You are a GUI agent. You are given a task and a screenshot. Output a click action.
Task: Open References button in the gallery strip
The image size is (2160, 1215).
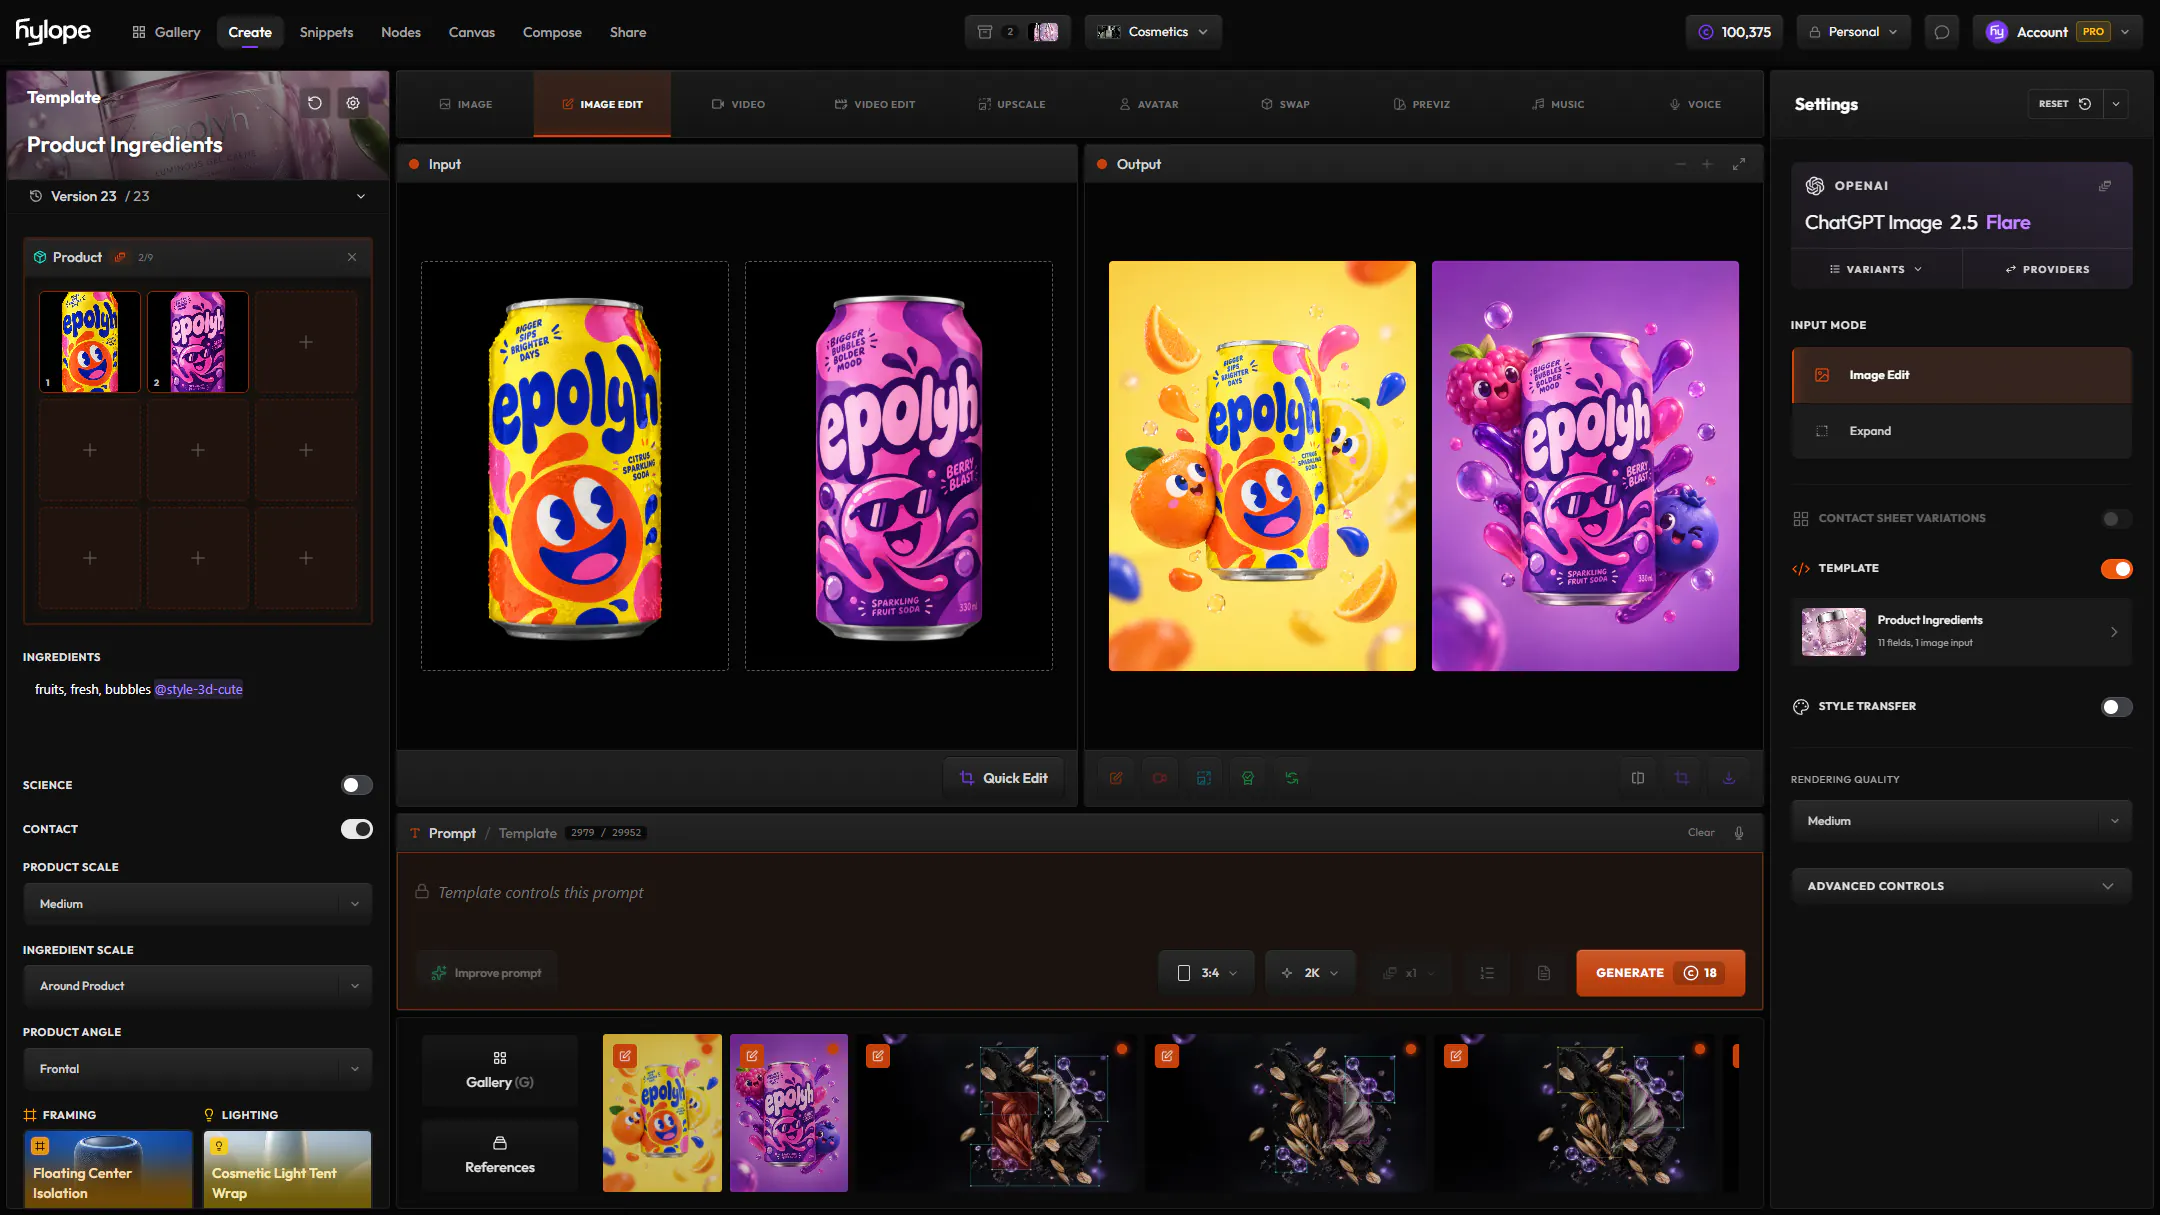pos(500,1155)
